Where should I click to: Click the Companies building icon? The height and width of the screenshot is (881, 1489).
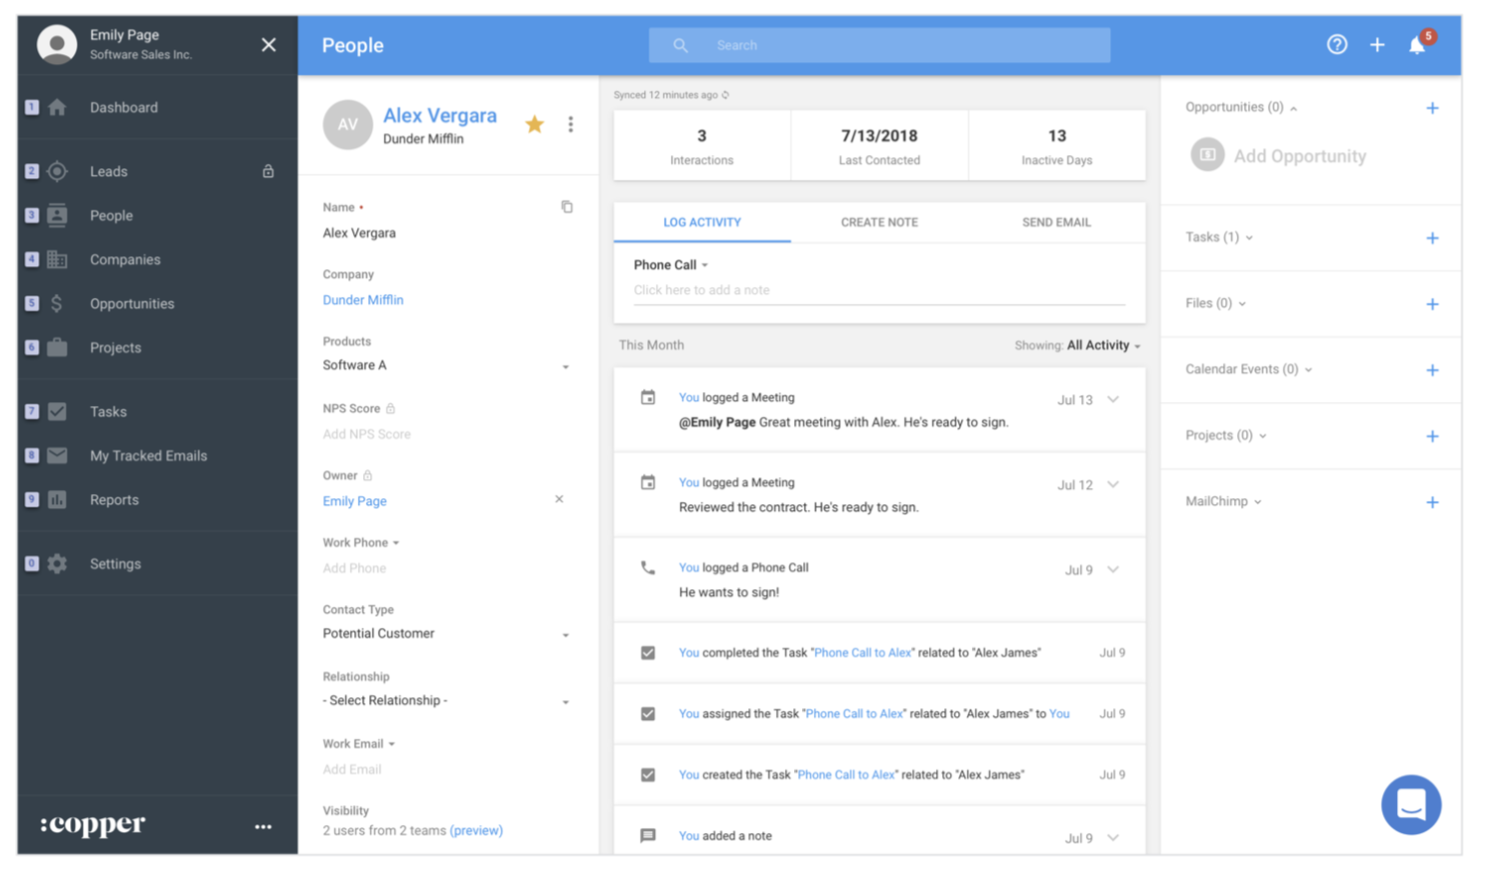[x=57, y=259]
